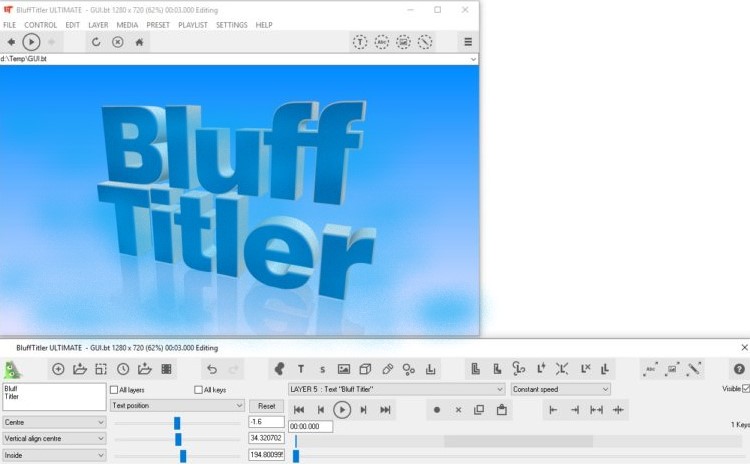This screenshot has height=464, width=750.
Task: Click the green Bix mascot logo icon
Action: (12, 370)
